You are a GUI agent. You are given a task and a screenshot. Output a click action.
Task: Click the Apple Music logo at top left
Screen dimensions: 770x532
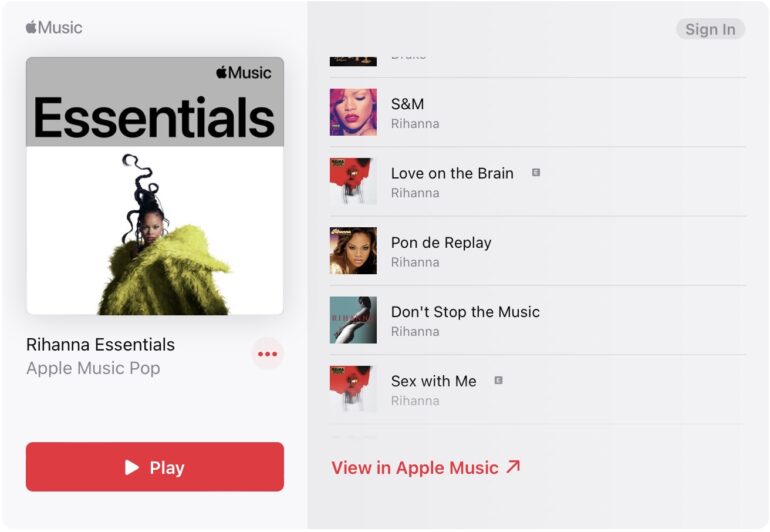pos(54,28)
